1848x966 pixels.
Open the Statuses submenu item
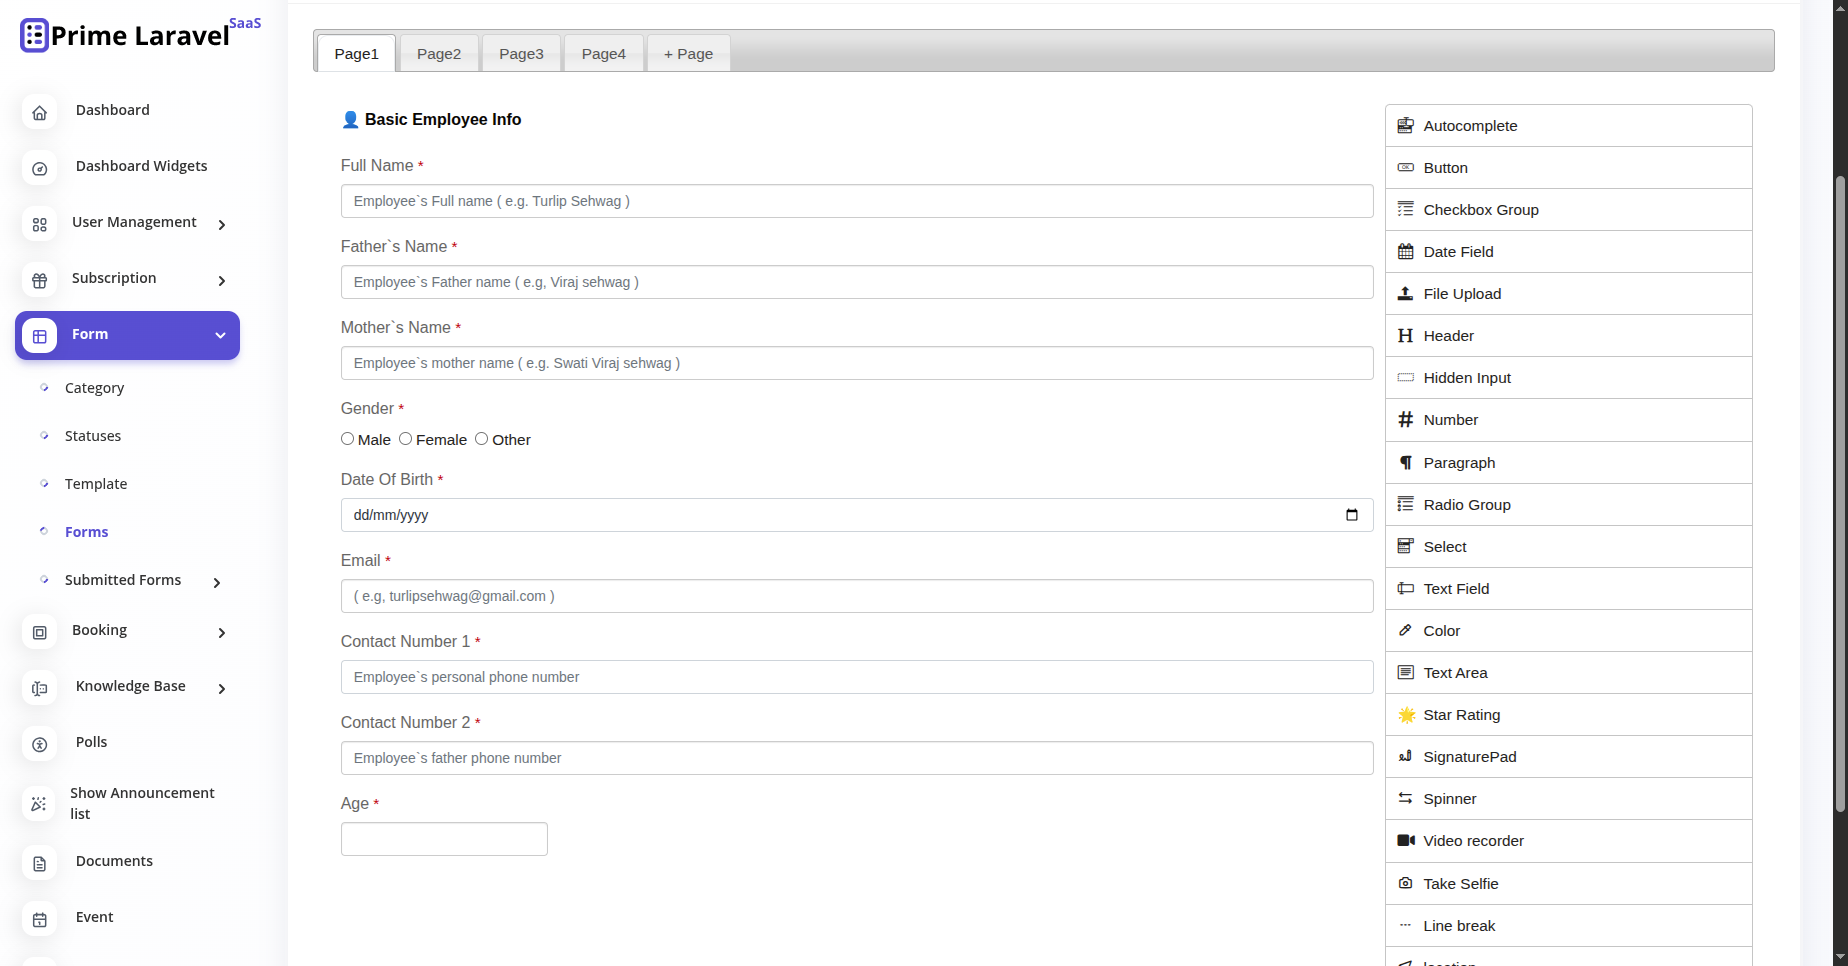[93, 436]
